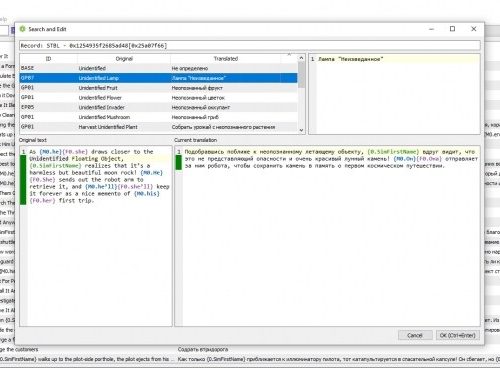Select the Unidentified Fruit row

(x=158, y=88)
